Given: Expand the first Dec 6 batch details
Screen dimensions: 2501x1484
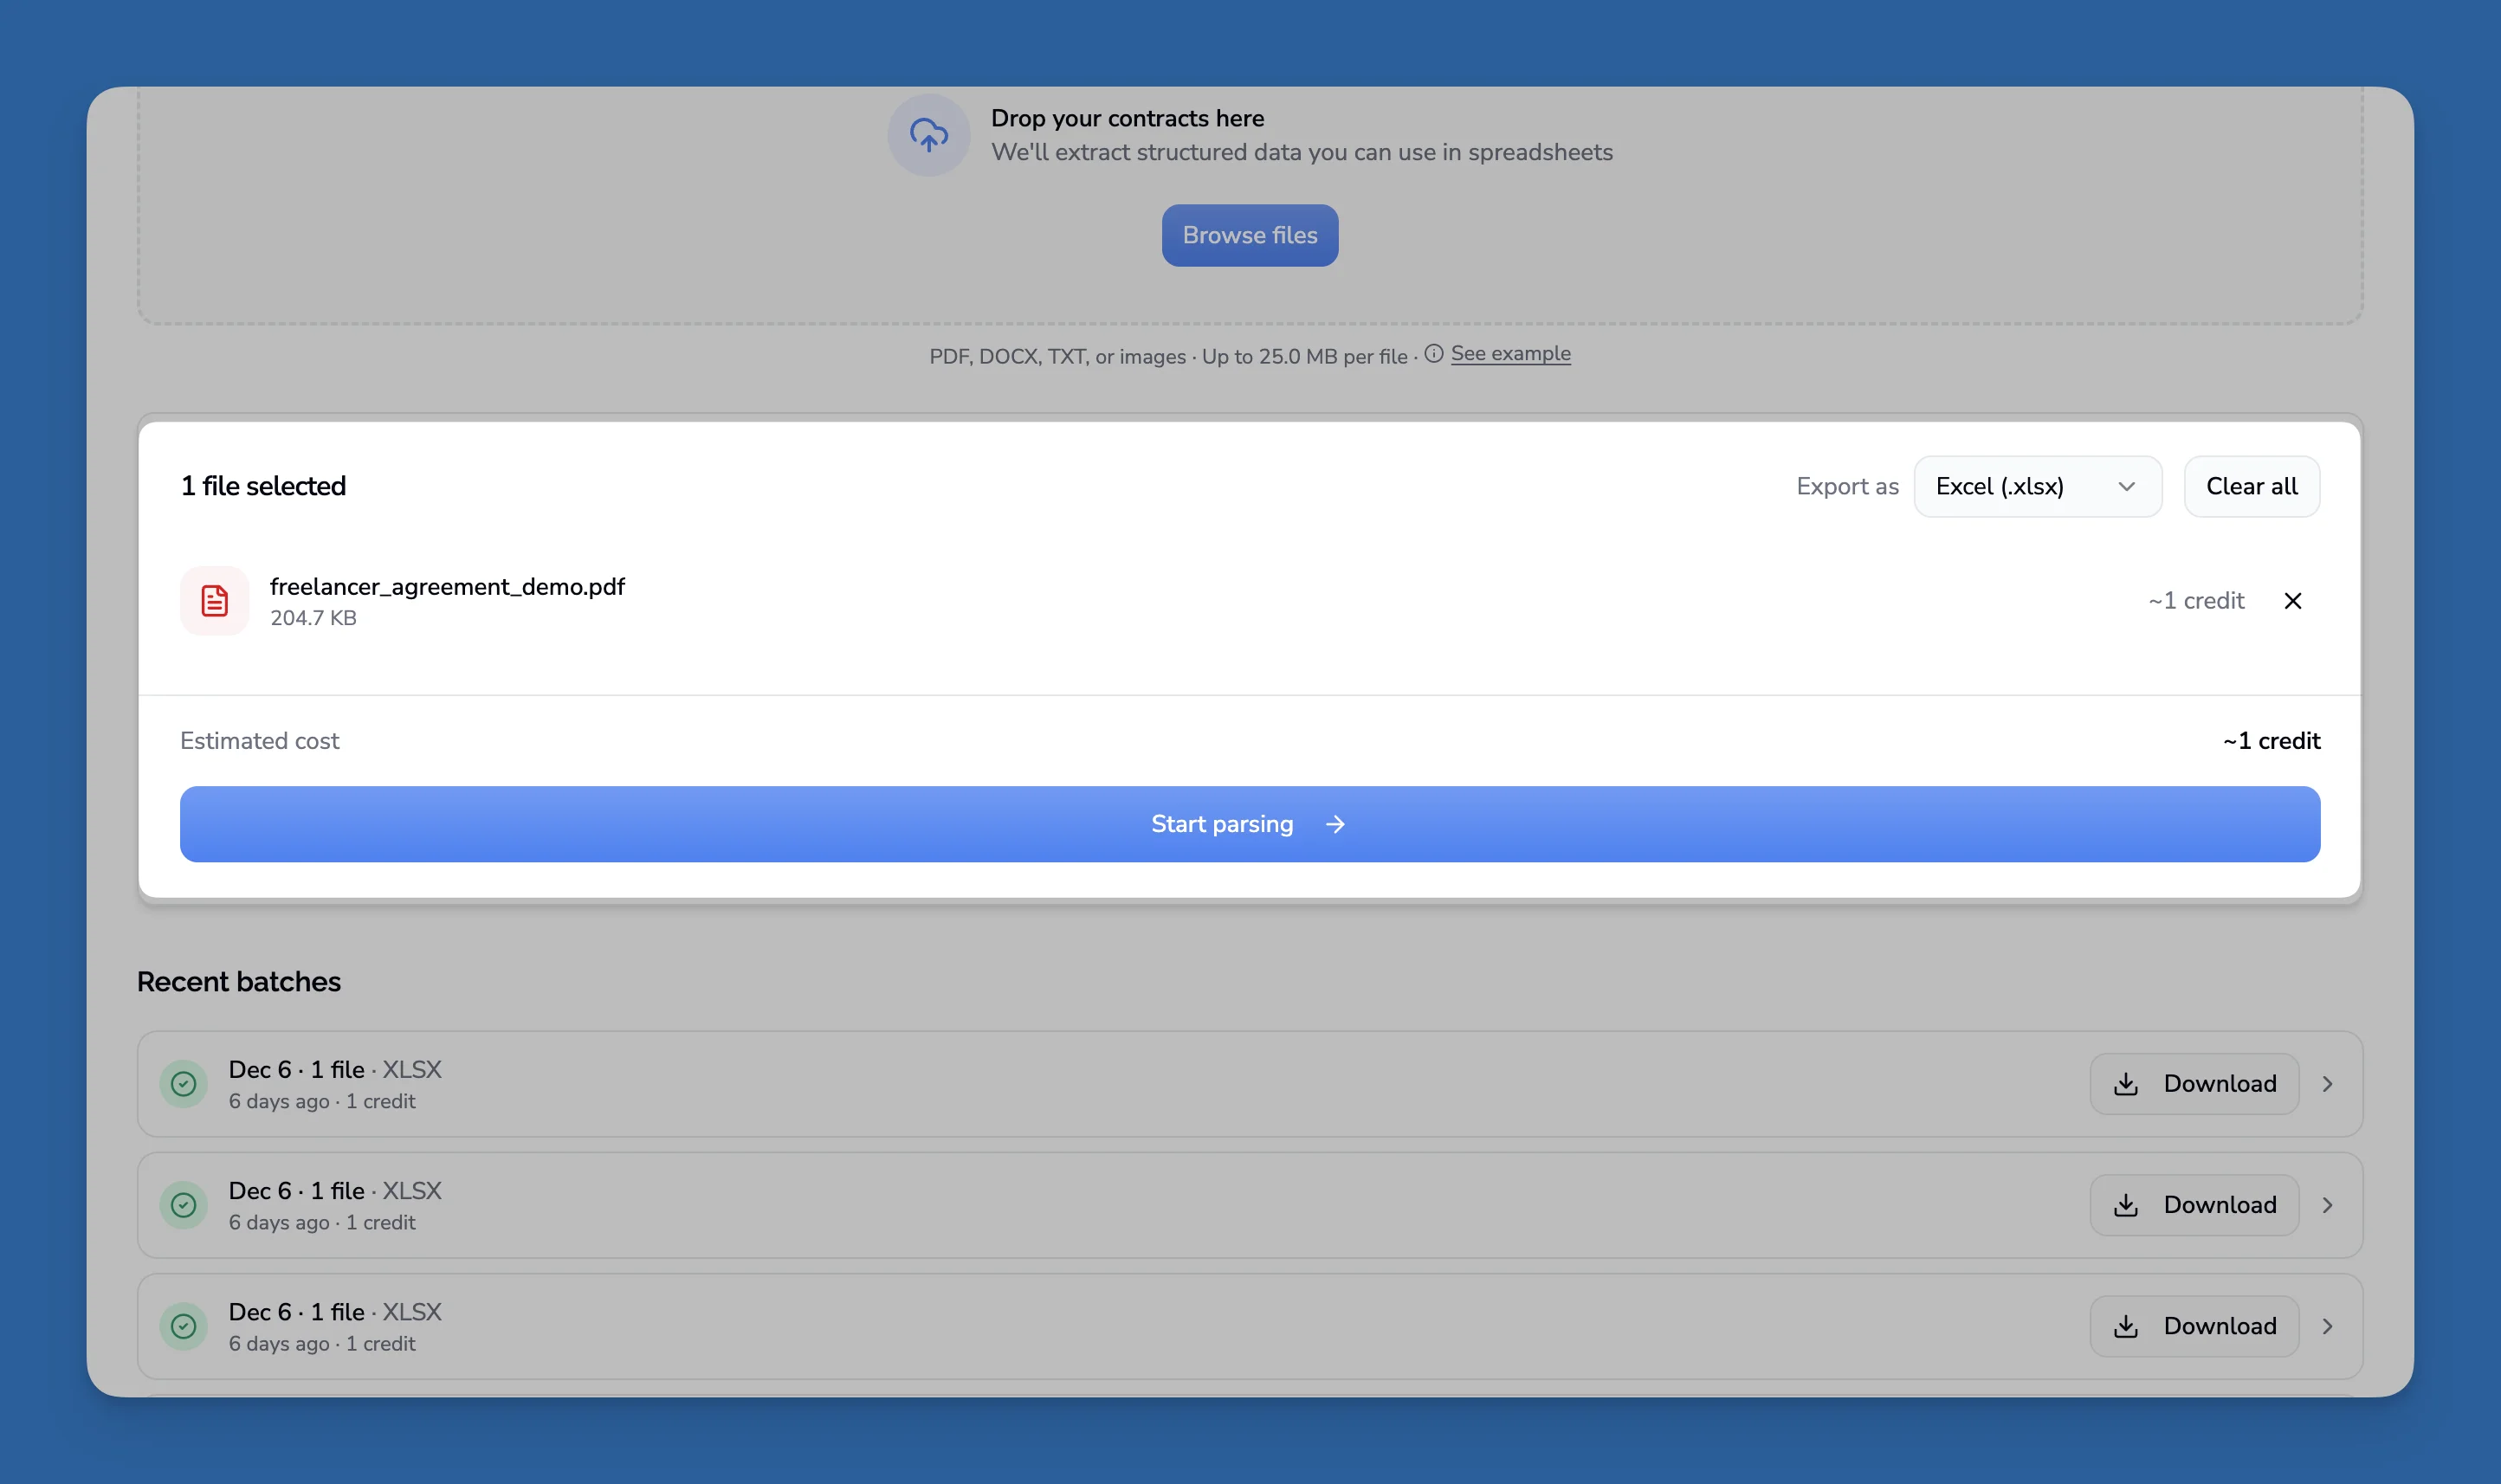Looking at the screenshot, I should coord(2329,1083).
